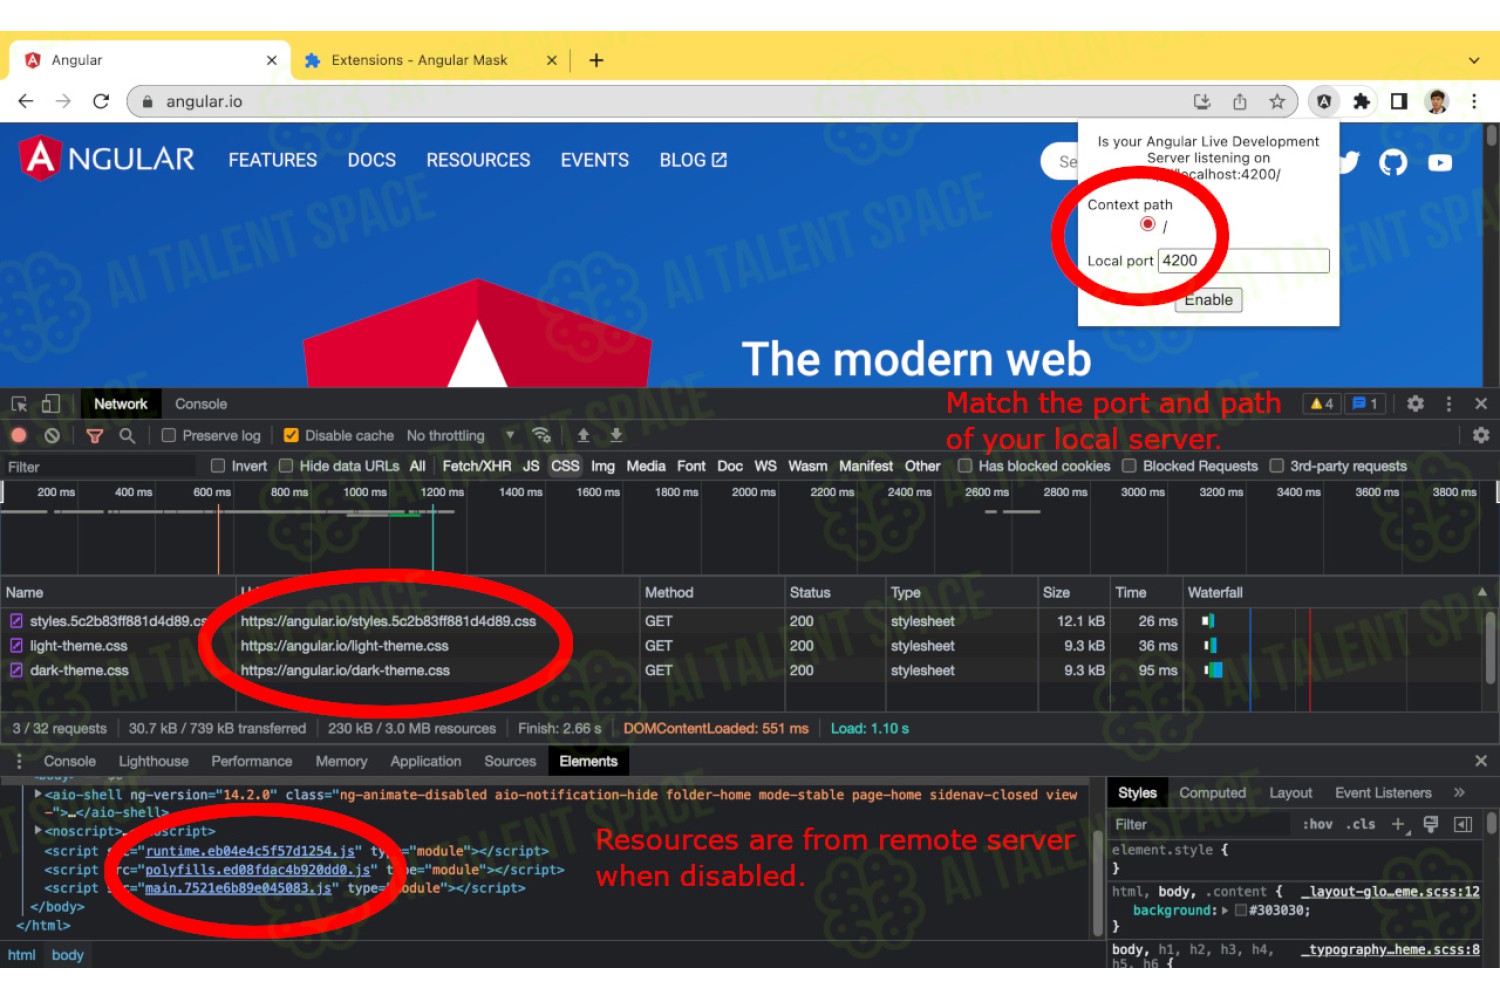Screen dimensions: 1500x1000
Task: Check 3rd-party requests
Action: [x=1277, y=466]
